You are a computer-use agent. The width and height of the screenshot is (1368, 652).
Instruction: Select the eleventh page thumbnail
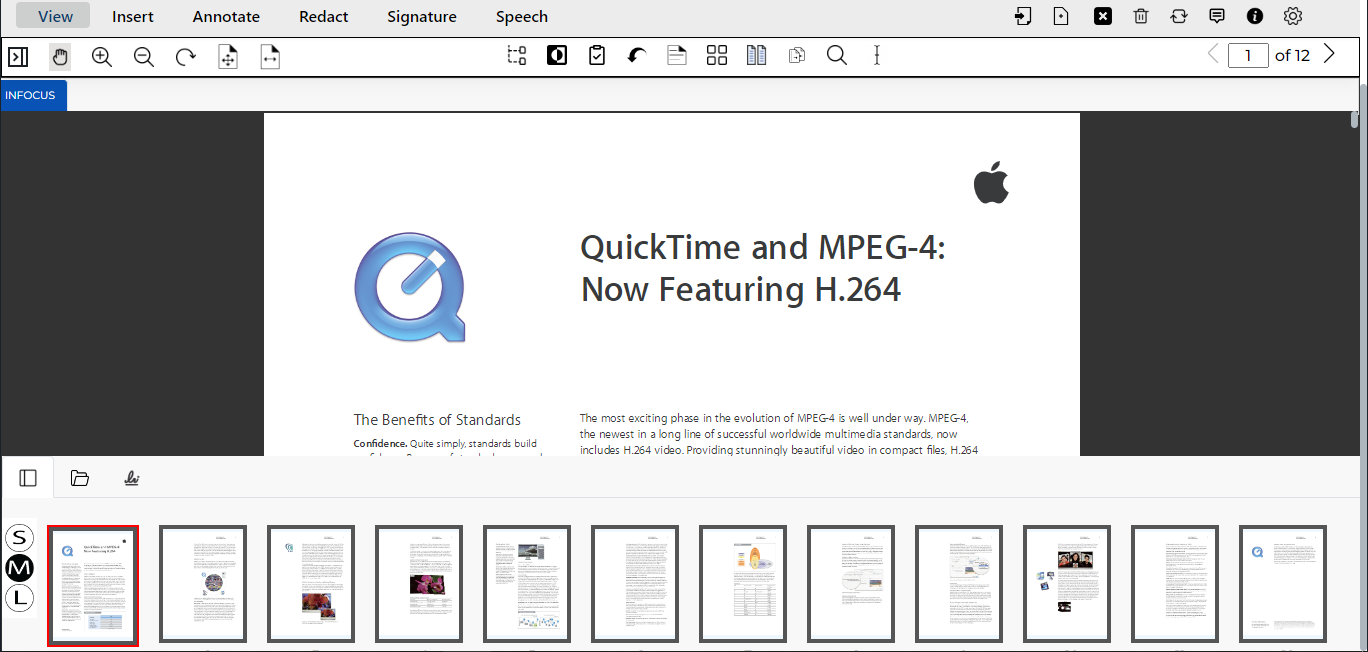pos(1175,585)
